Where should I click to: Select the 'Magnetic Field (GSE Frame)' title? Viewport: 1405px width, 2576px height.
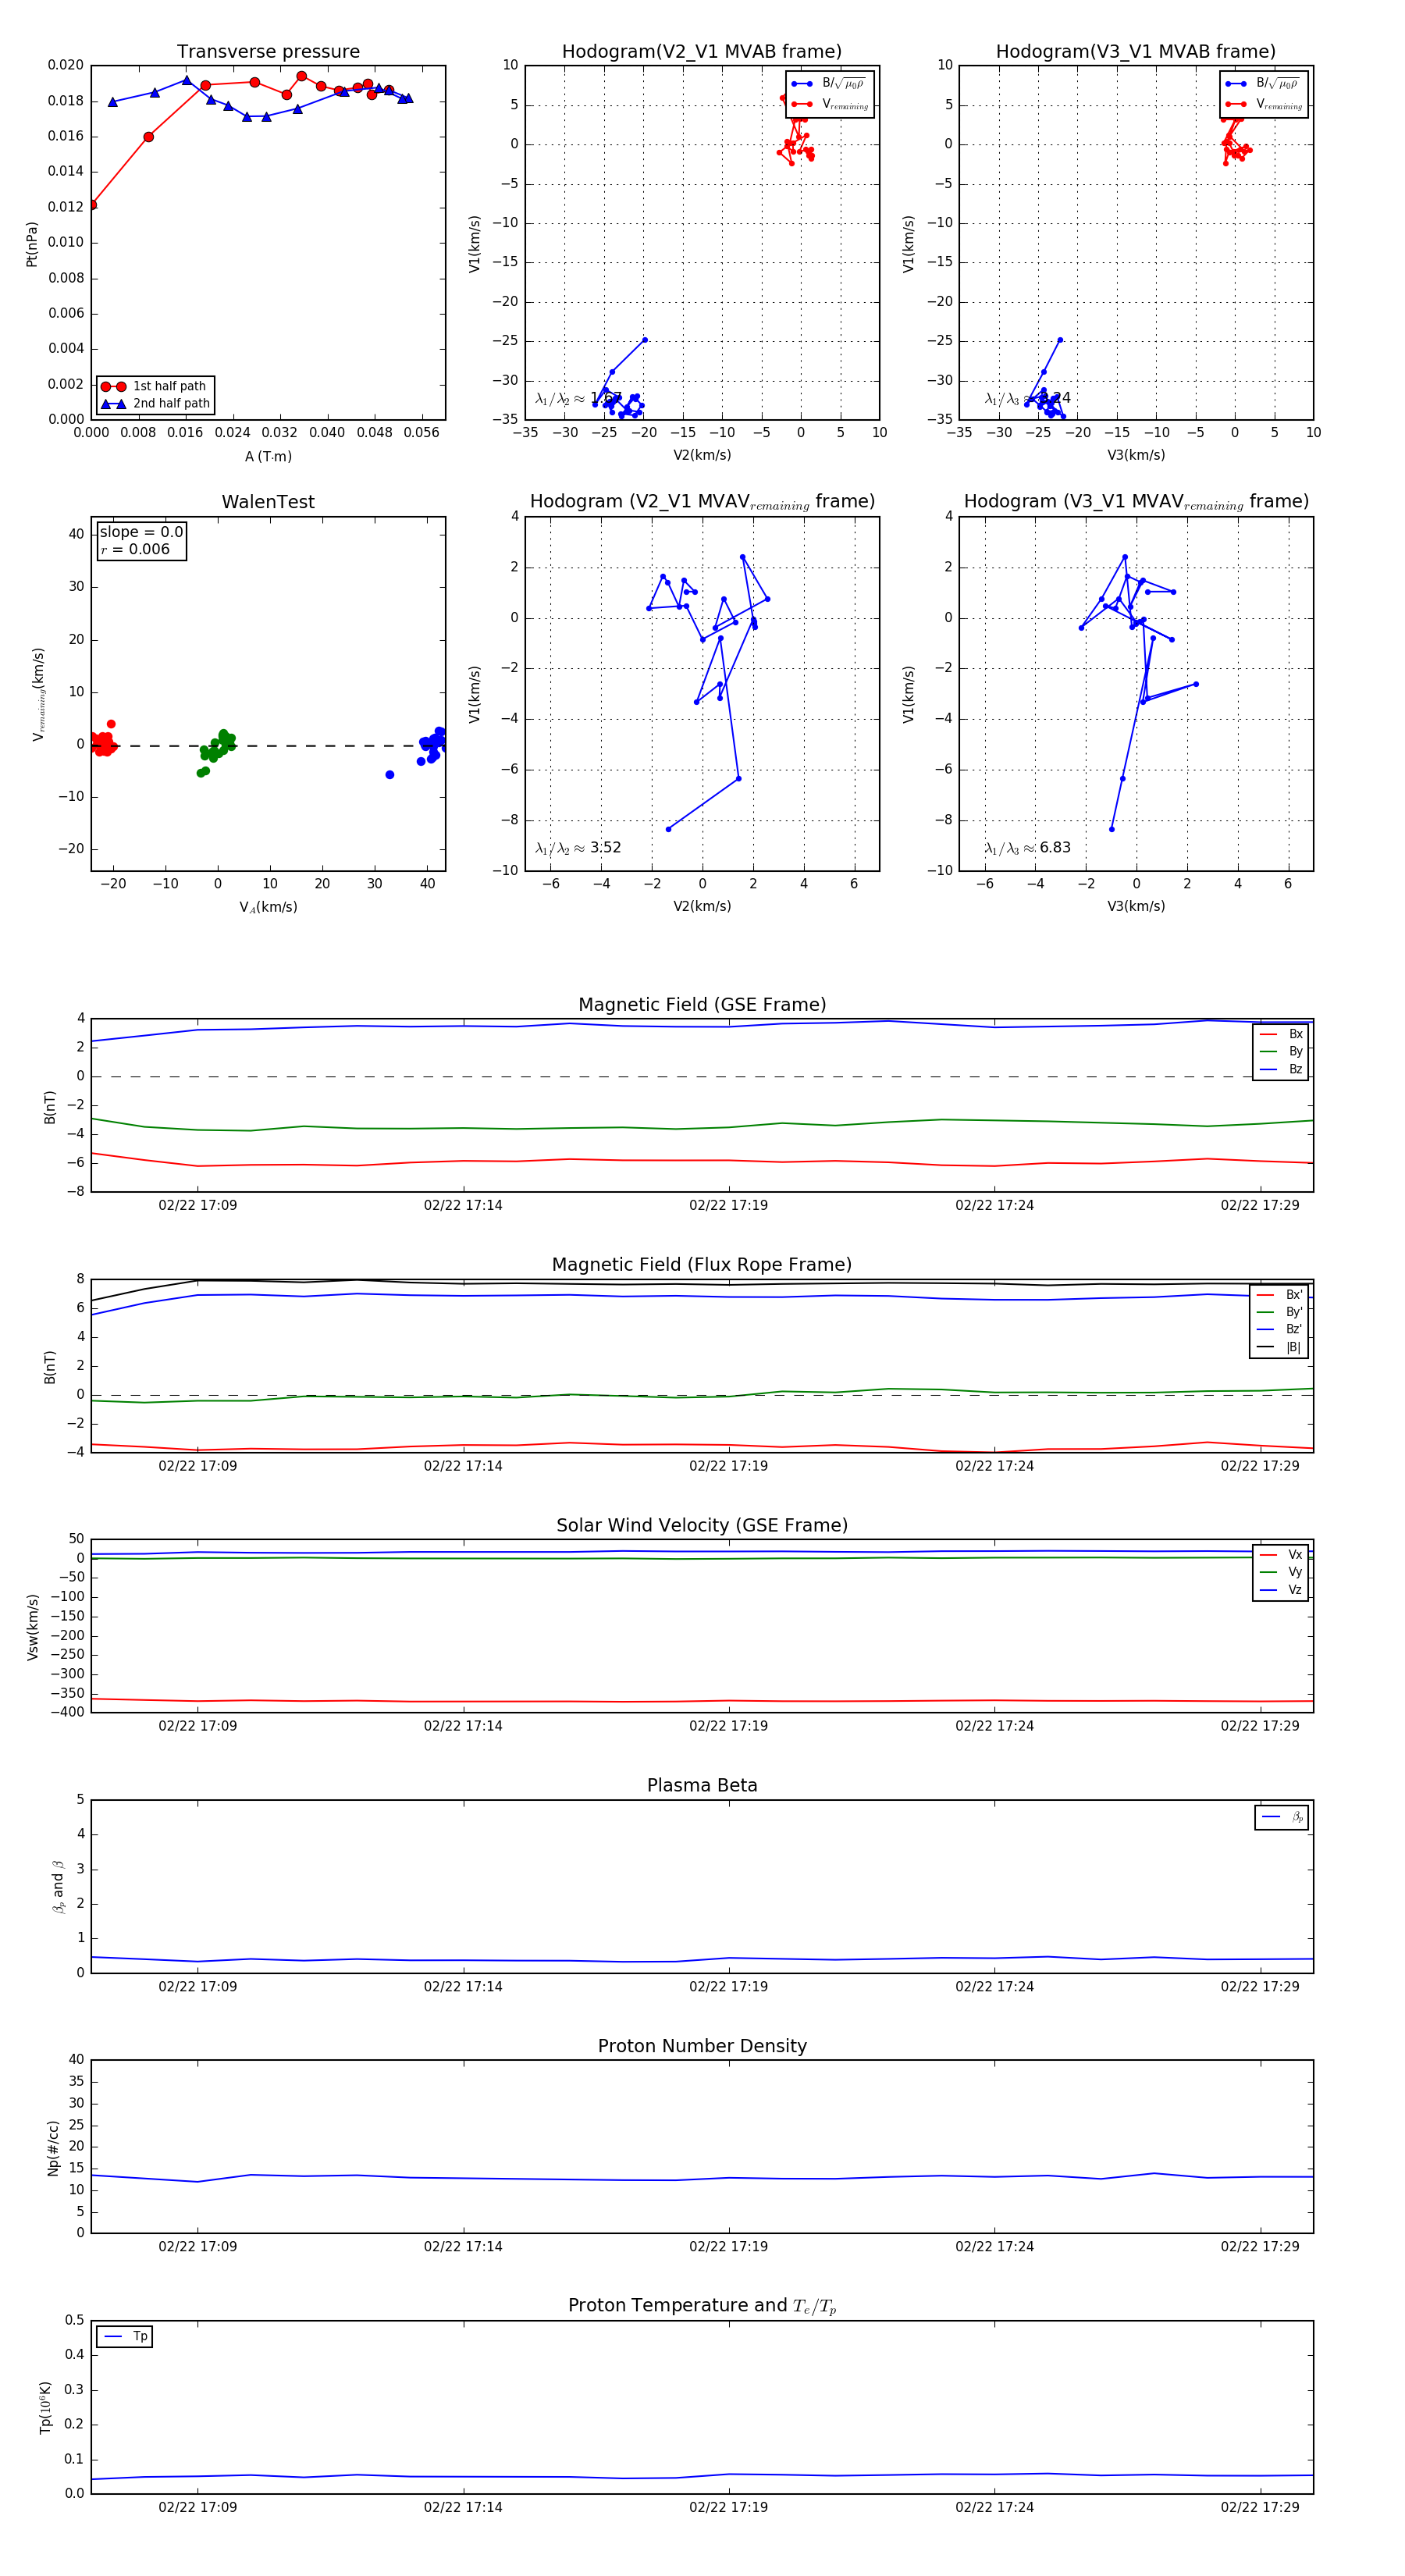coord(702,1005)
